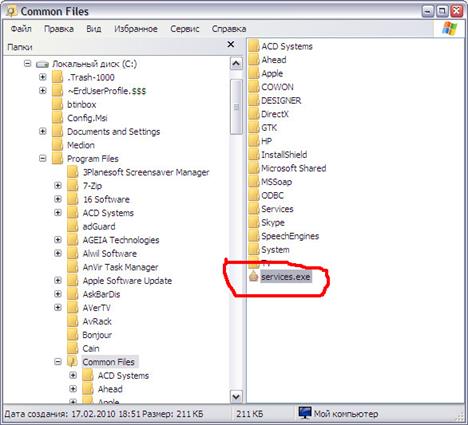Click the GTK folder icon
The width and height of the screenshot is (468, 425).
click(x=254, y=127)
